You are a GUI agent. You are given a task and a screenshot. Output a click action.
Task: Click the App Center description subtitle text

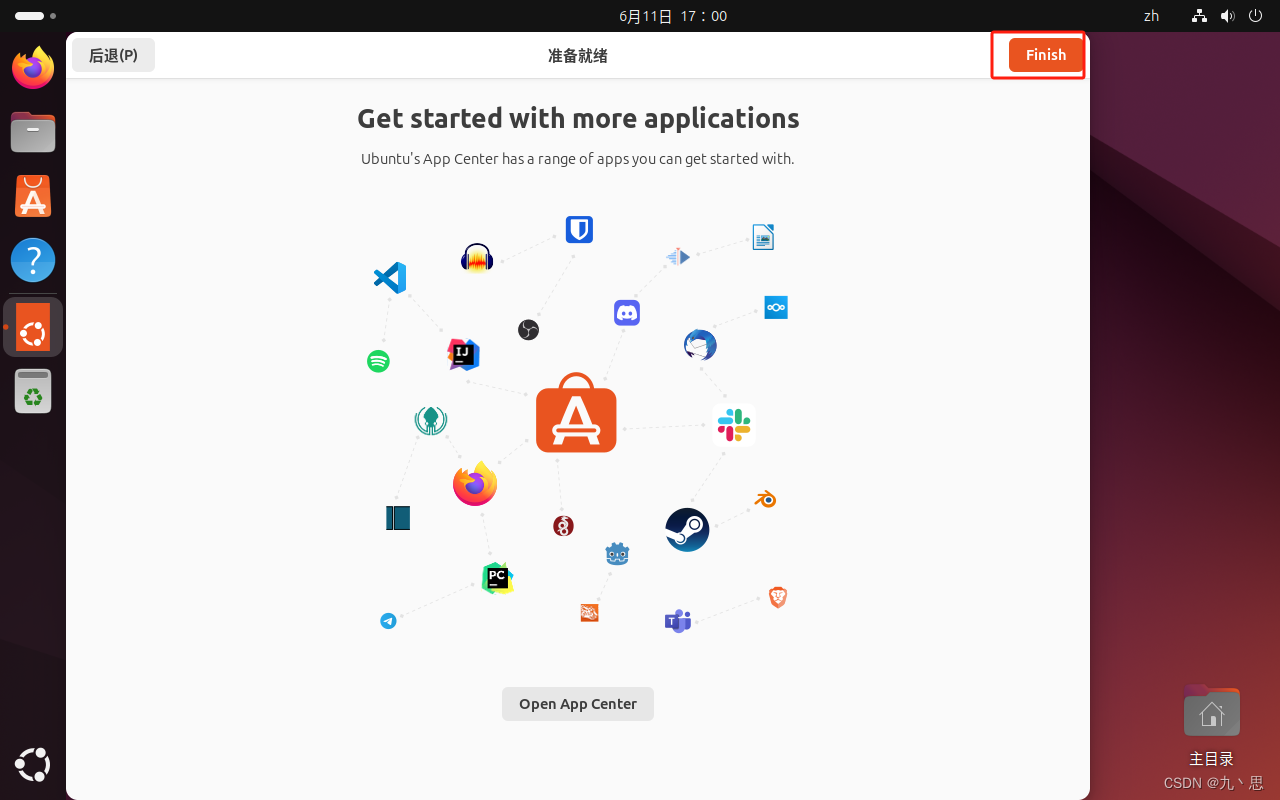(578, 159)
